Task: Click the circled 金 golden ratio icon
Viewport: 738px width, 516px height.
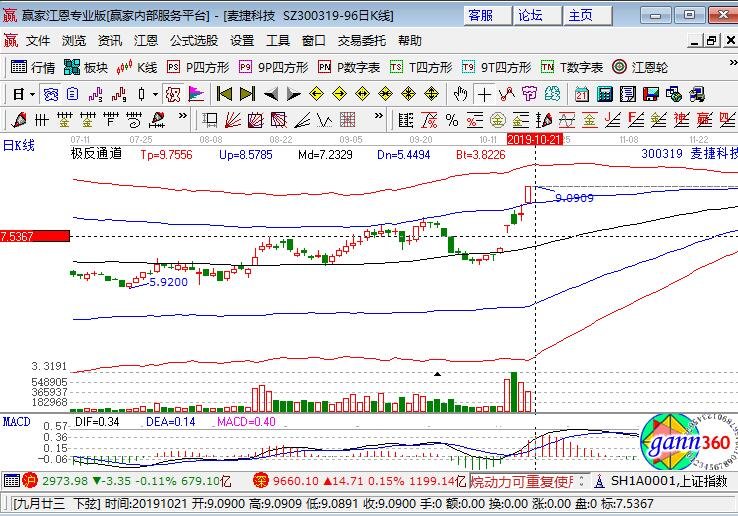Action: [497, 121]
